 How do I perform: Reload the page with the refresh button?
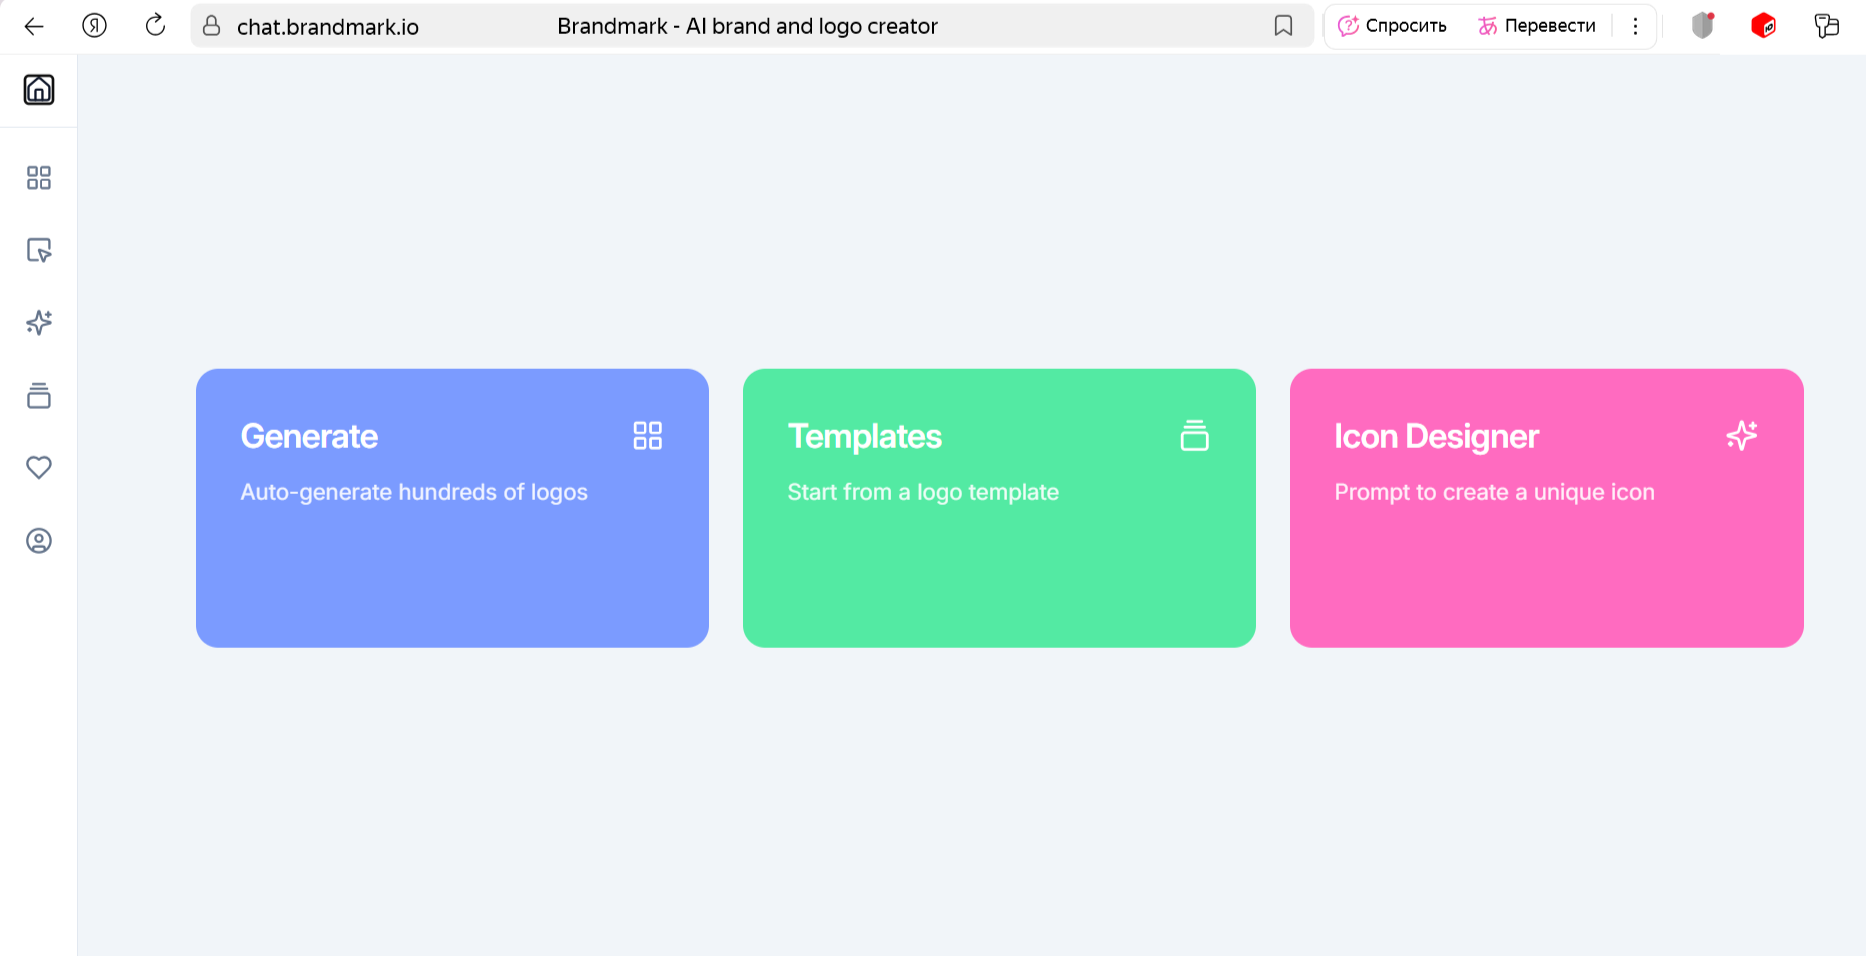(x=155, y=26)
